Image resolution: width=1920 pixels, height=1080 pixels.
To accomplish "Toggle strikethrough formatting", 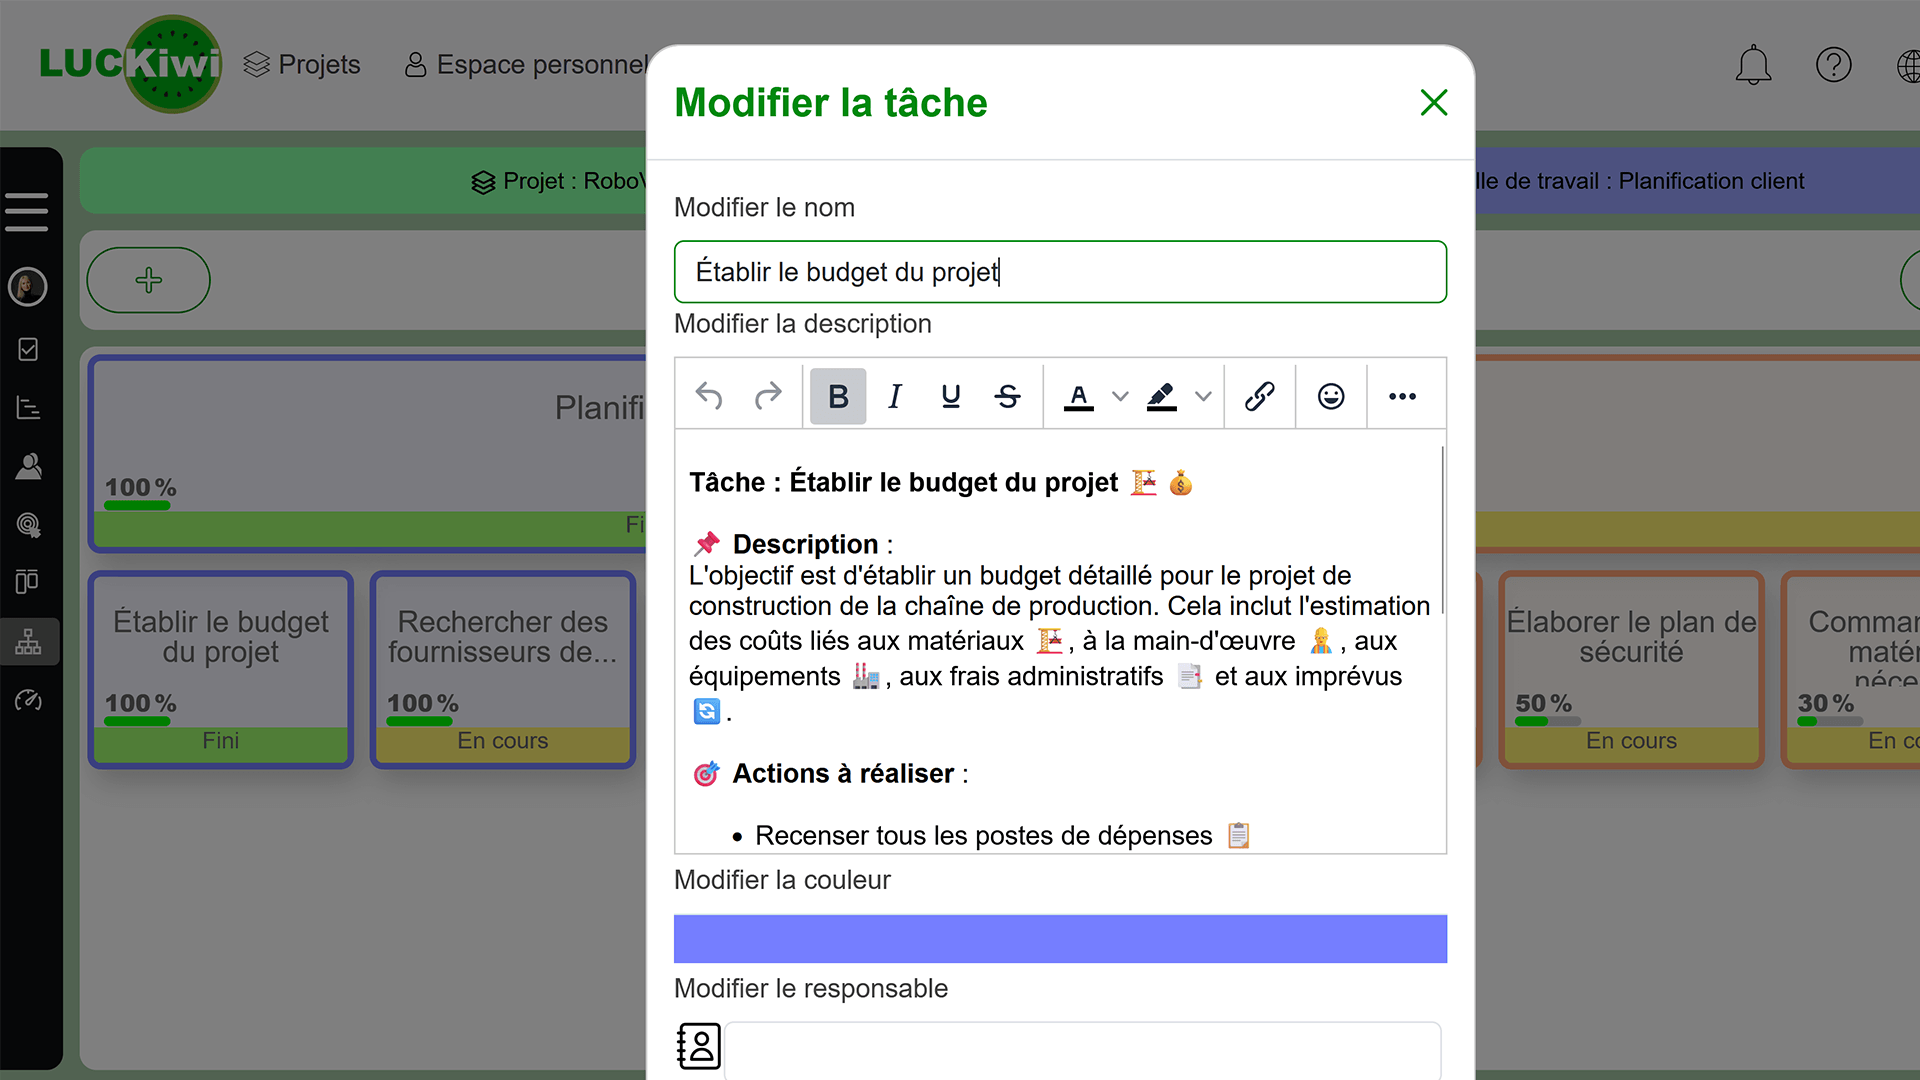I will pyautogui.click(x=1008, y=396).
